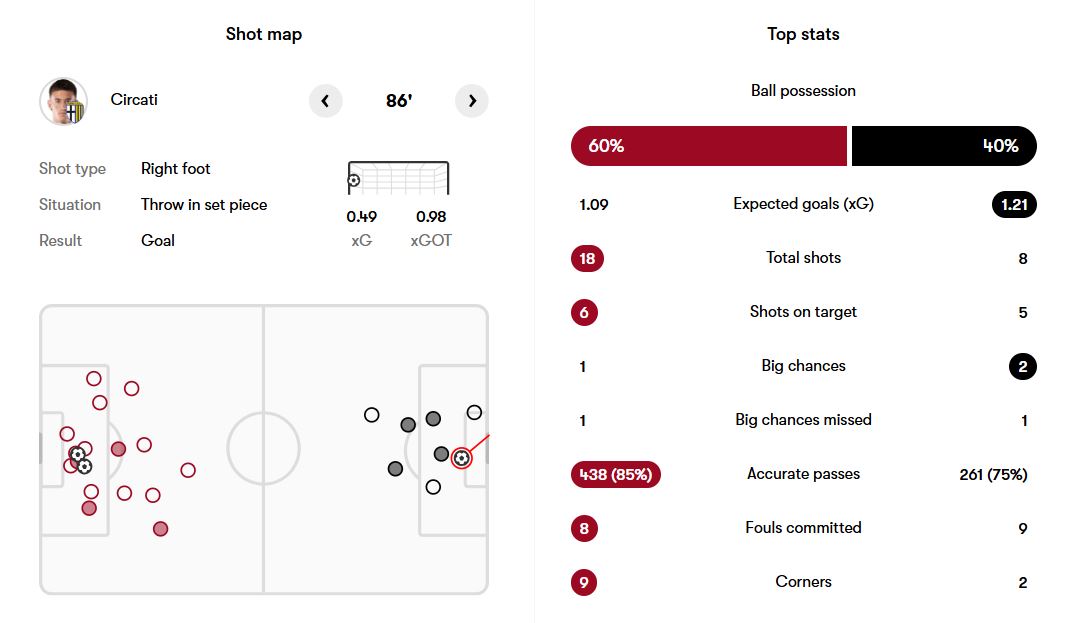
Task: Click the white shot marker below the selected goal
Action: click(x=433, y=487)
